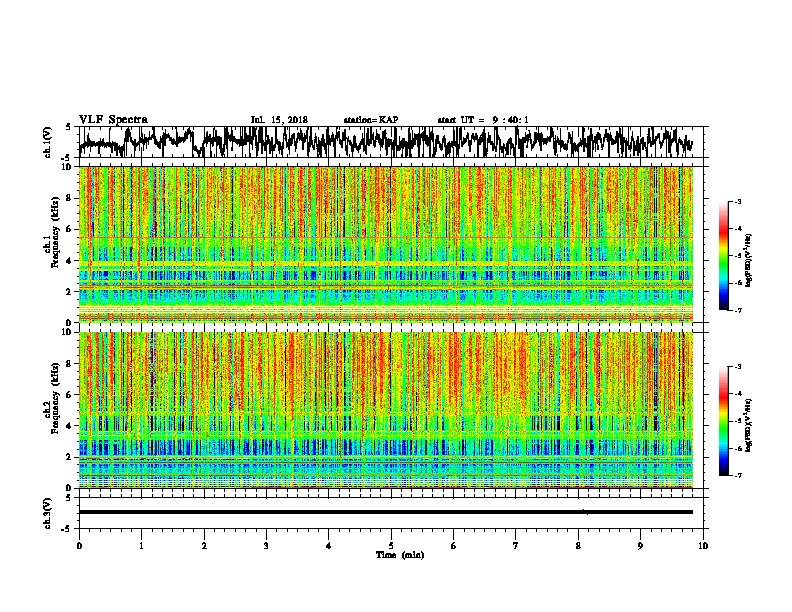Click the "-7" label on ch.2 colorbar
Image resolution: width=792 pixels, height=612 pixels.
click(x=737, y=475)
